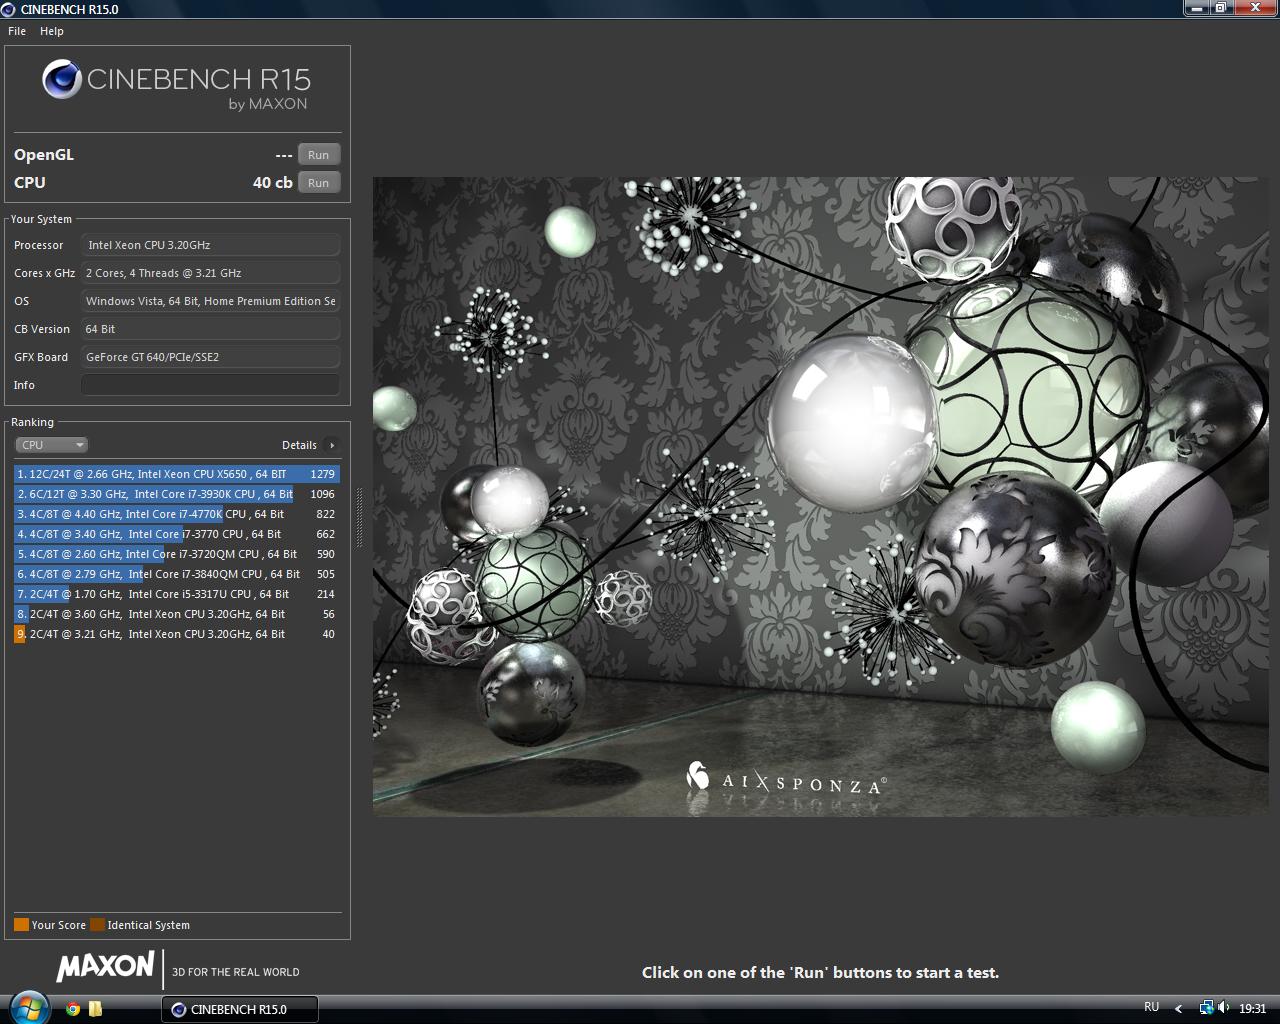Select ranking row 9 Xeon at 3.21 GHz
The height and width of the screenshot is (1024, 1280).
pyautogui.click(x=177, y=634)
